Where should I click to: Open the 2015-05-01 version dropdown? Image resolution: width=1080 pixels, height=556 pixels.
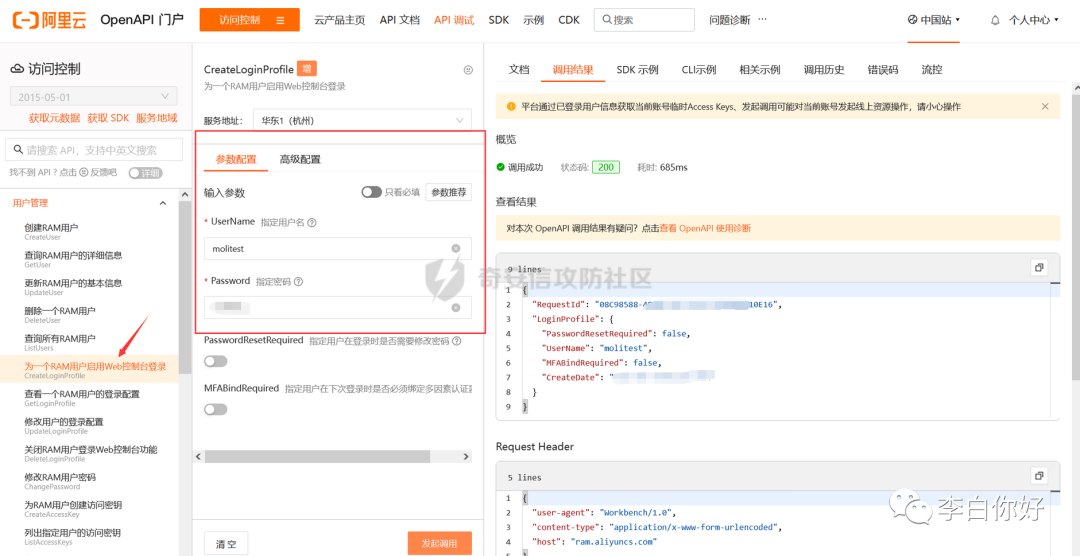tap(94, 96)
